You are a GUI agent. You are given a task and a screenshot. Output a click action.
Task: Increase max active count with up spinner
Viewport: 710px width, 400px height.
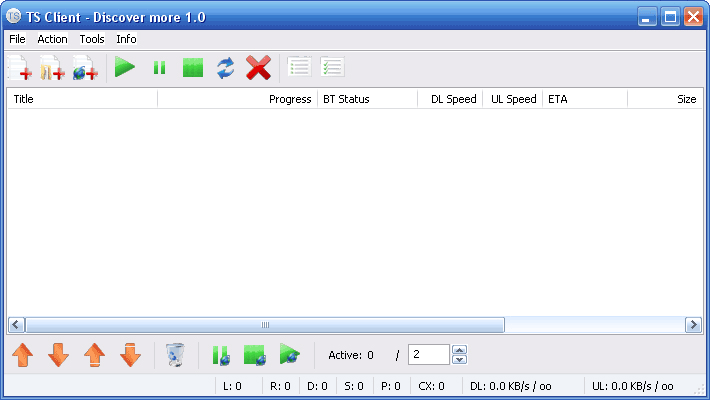pos(460,350)
